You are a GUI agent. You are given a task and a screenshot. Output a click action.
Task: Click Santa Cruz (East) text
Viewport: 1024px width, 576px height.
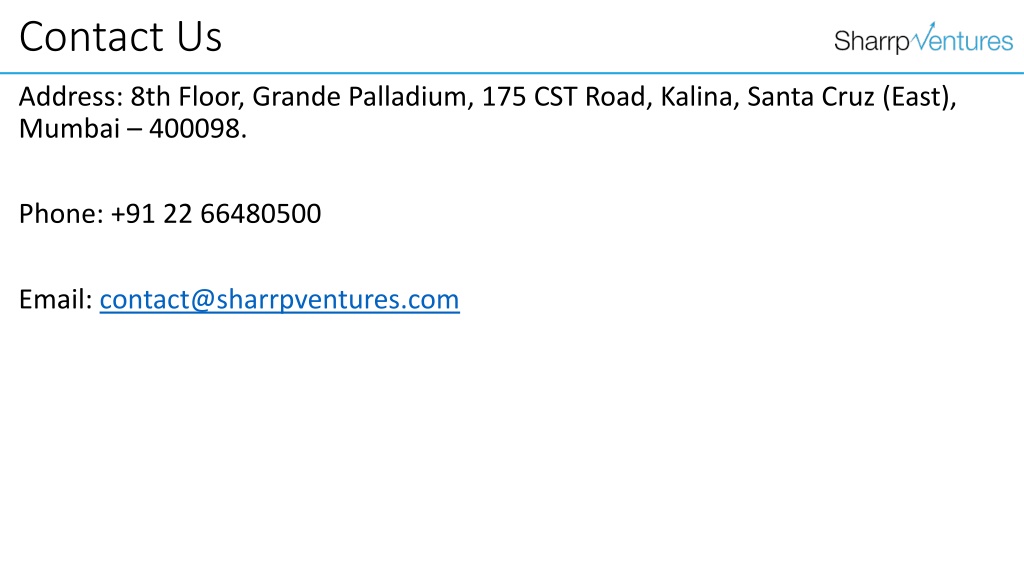851,97
